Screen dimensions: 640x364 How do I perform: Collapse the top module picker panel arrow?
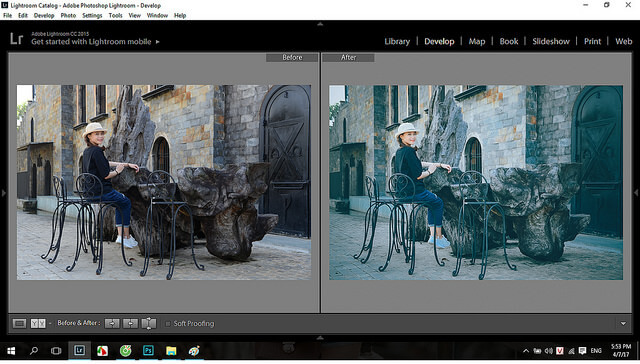click(x=320, y=24)
